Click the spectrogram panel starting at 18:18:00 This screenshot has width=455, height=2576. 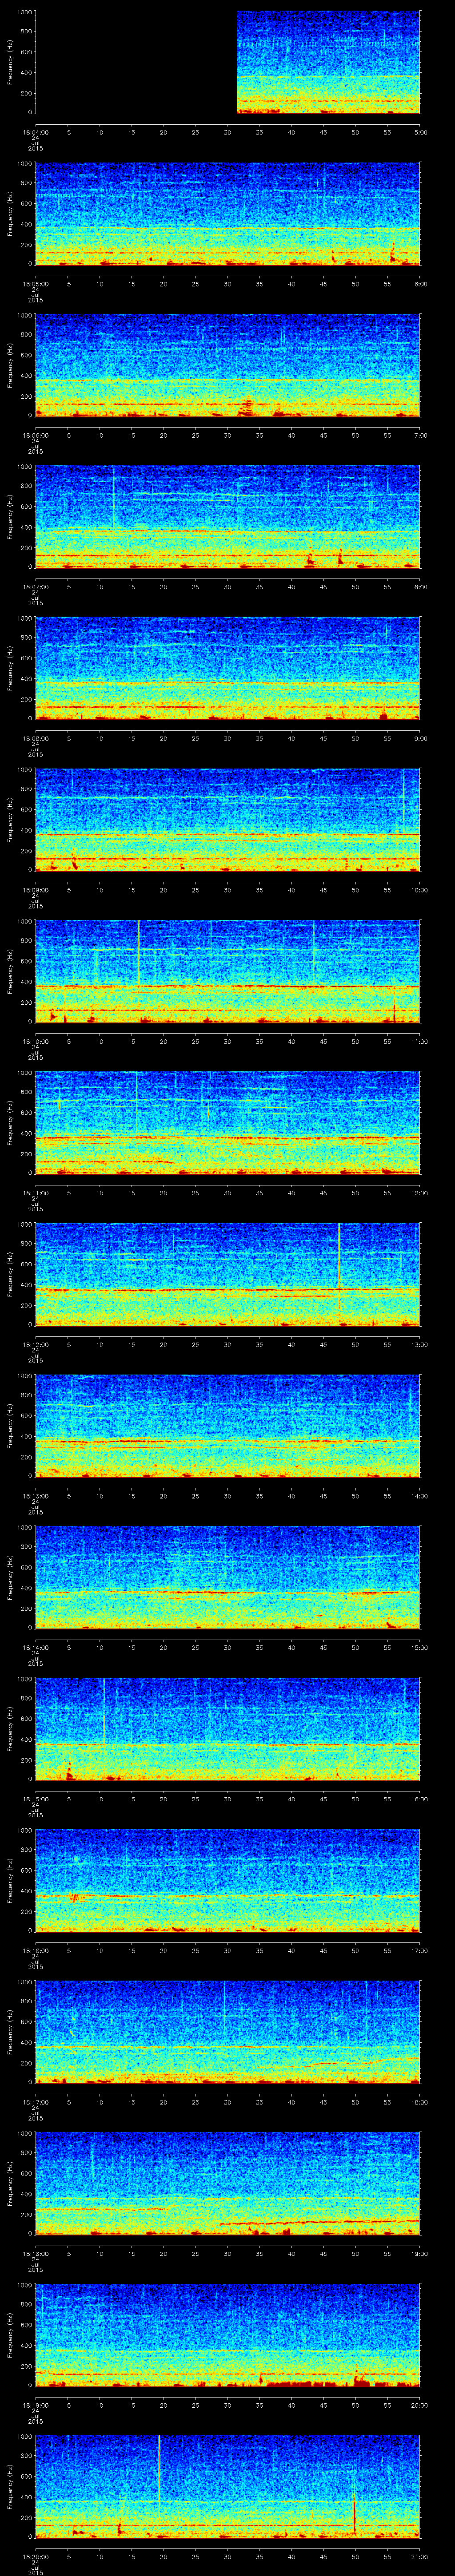(x=228, y=2183)
